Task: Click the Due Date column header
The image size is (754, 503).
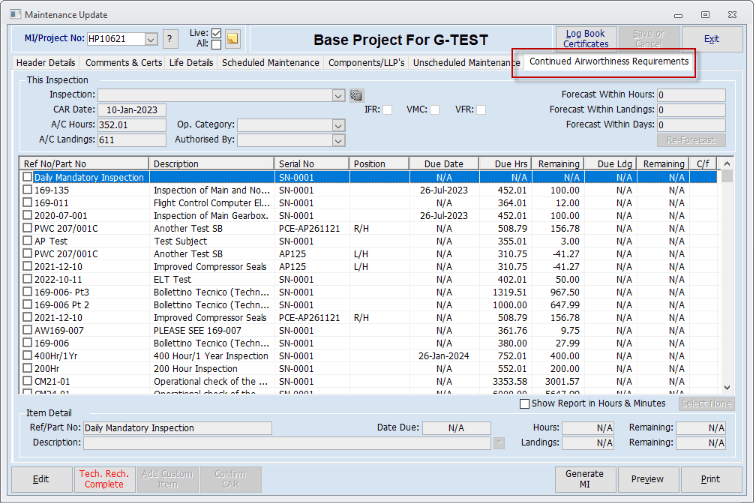Action: 444,164
